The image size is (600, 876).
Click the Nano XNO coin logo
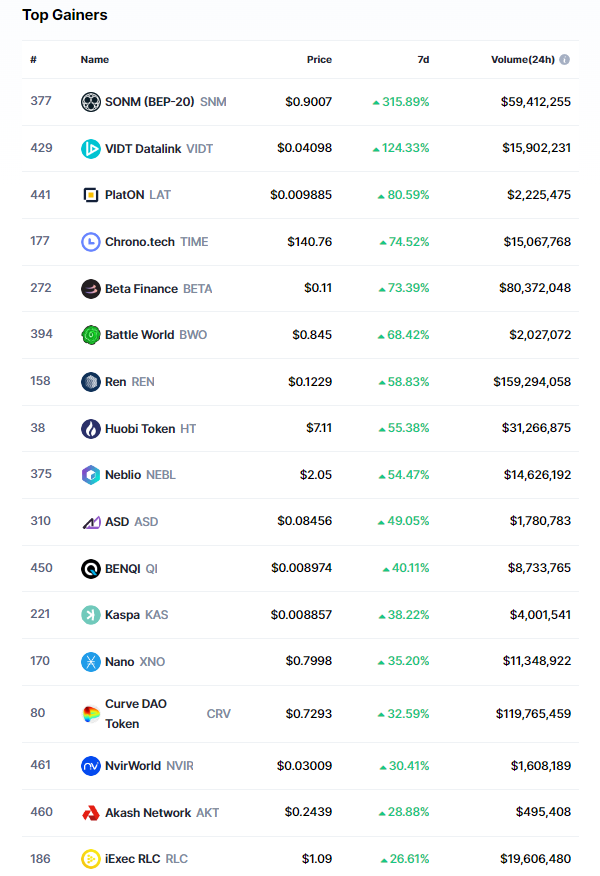click(x=91, y=662)
